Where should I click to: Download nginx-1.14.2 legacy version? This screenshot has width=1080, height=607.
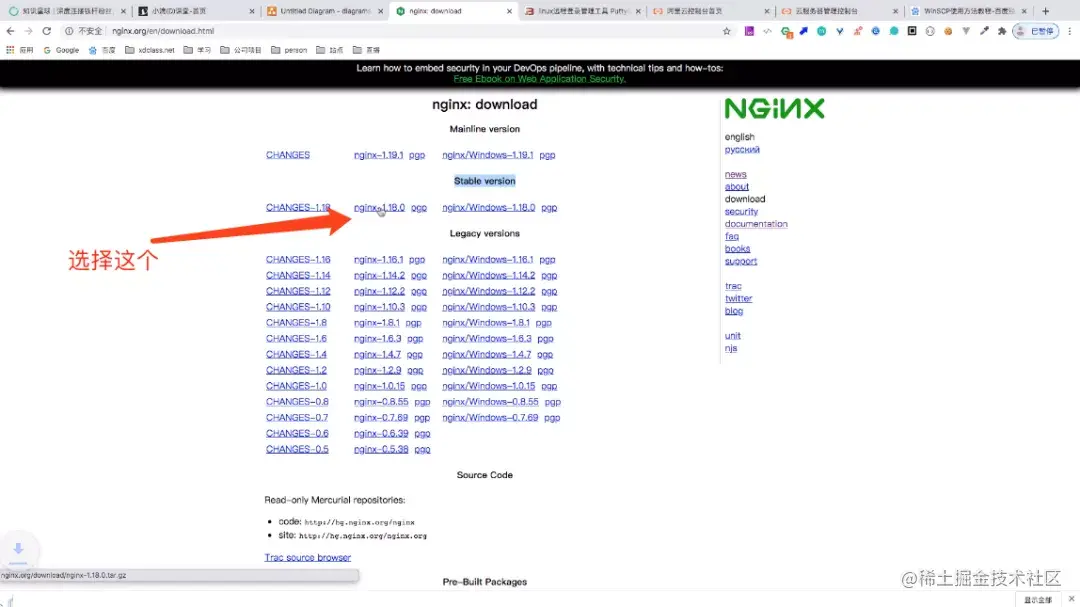coord(380,276)
